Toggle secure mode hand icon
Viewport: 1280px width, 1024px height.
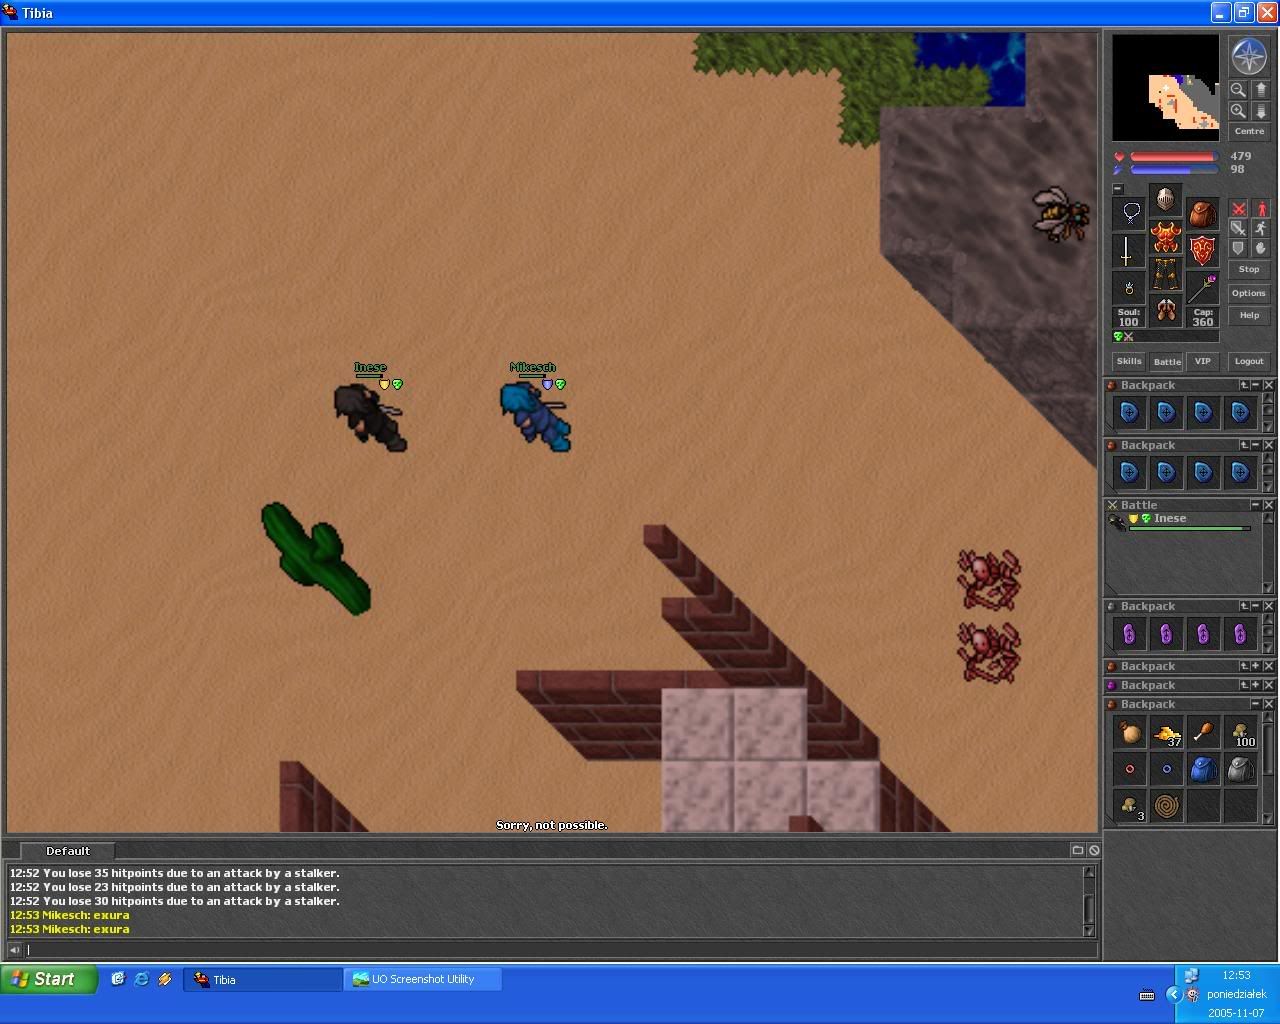click(x=1261, y=249)
